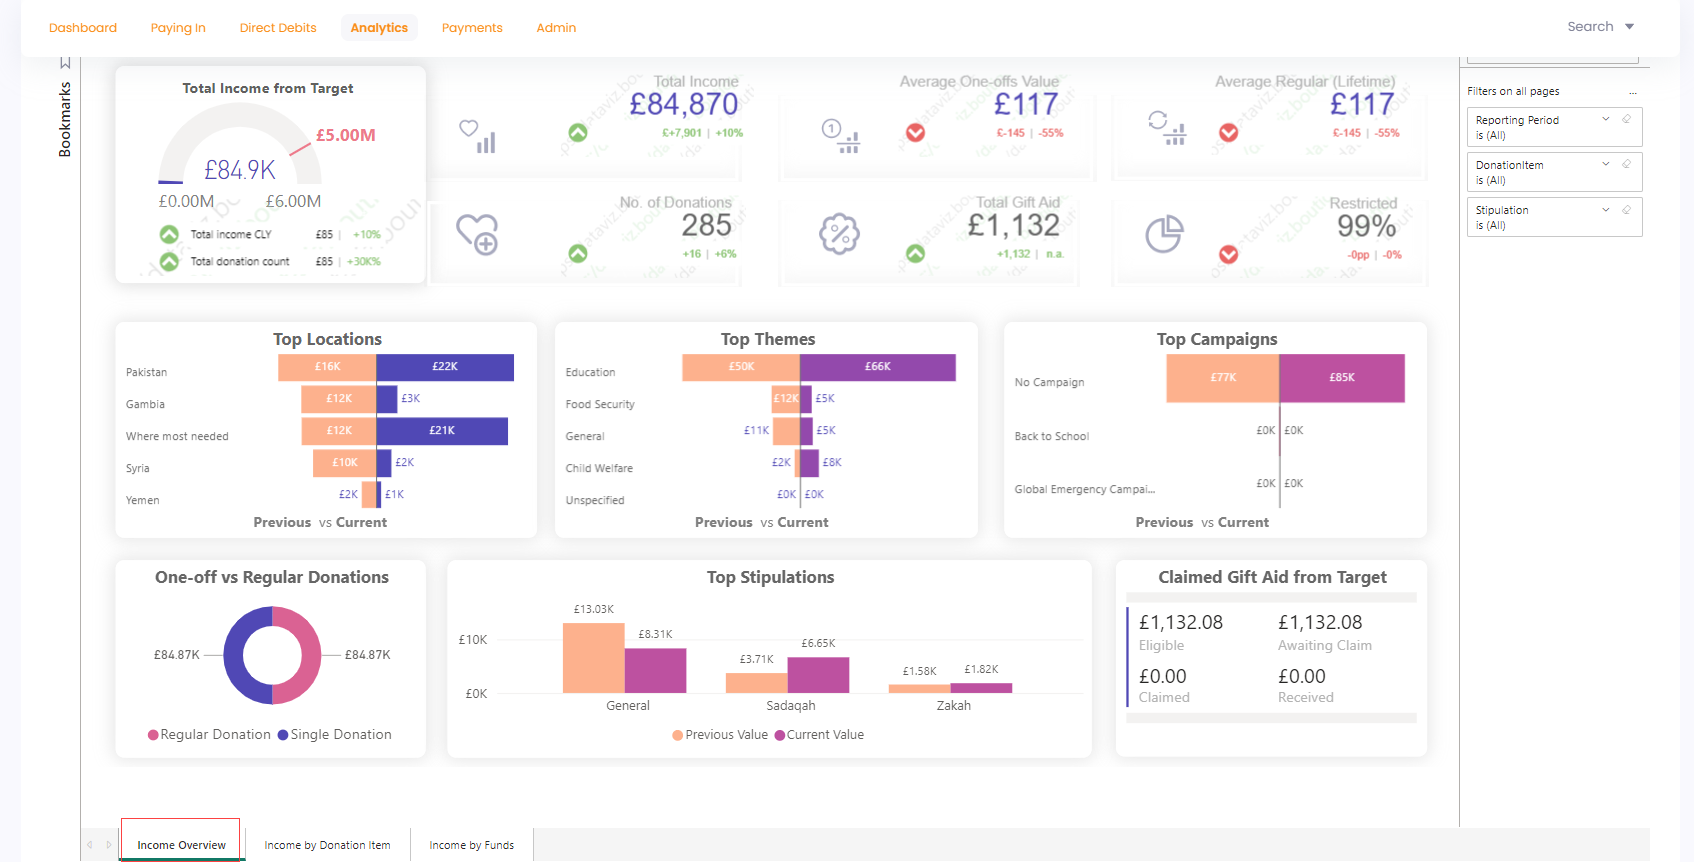1694x862 pixels.
Task: Open Direct Debits page
Action: (x=278, y=28)
